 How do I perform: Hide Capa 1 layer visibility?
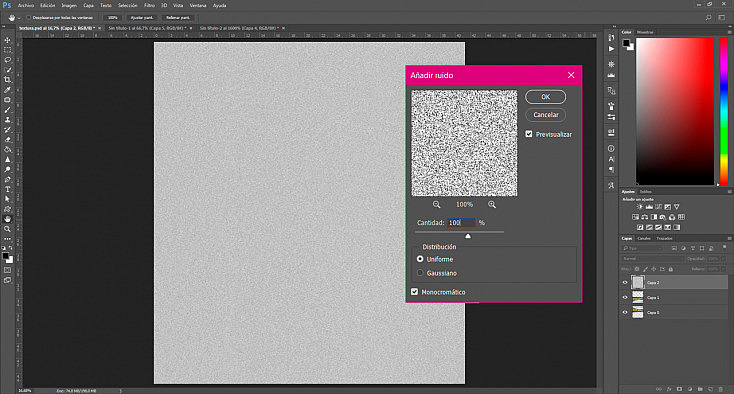pos(625,298)
